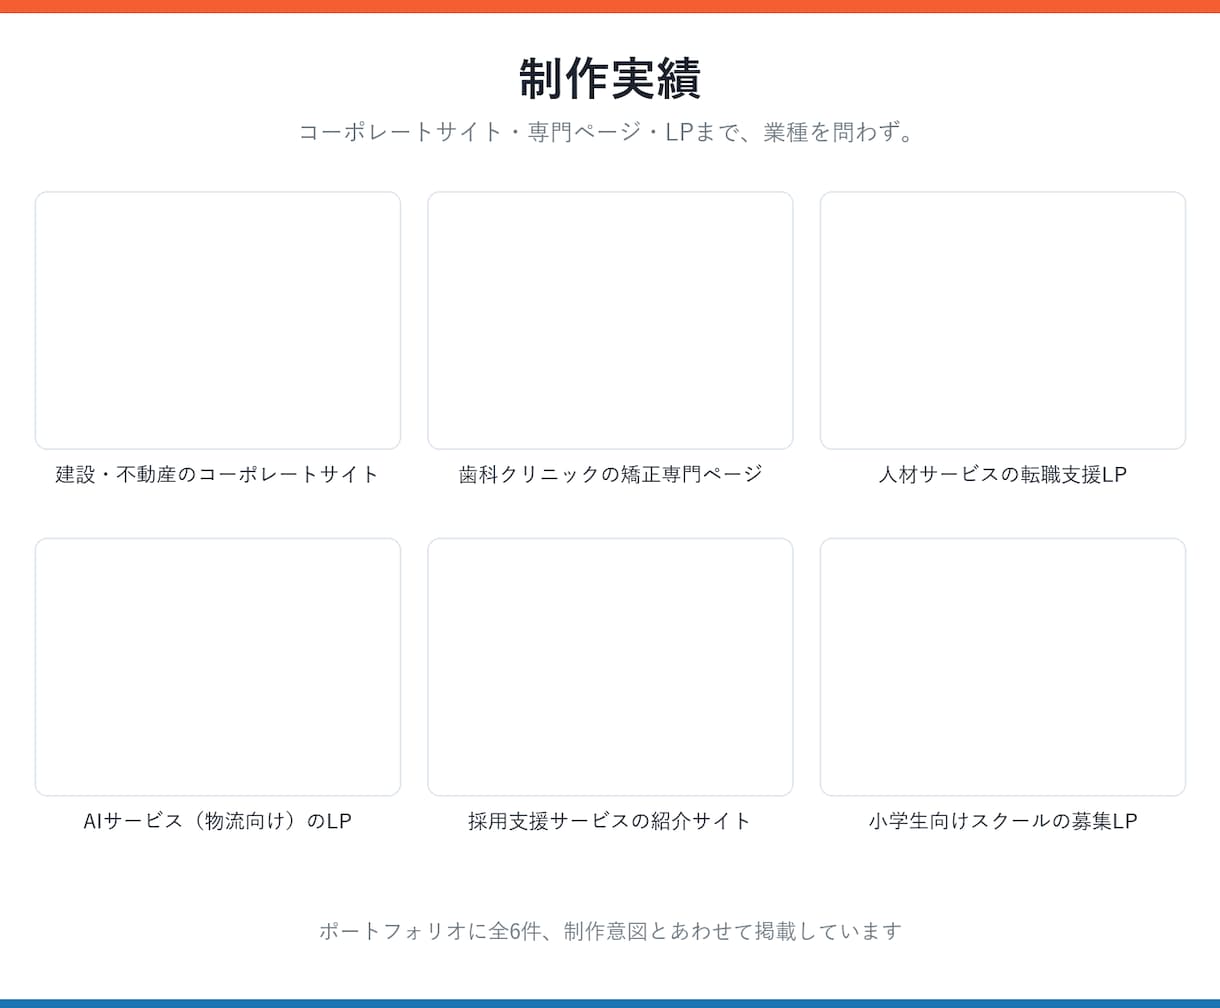Open the 建設・不動産のコーポレートサイト thumbnail card
1220x1008 pixels.
click(218, 320)
